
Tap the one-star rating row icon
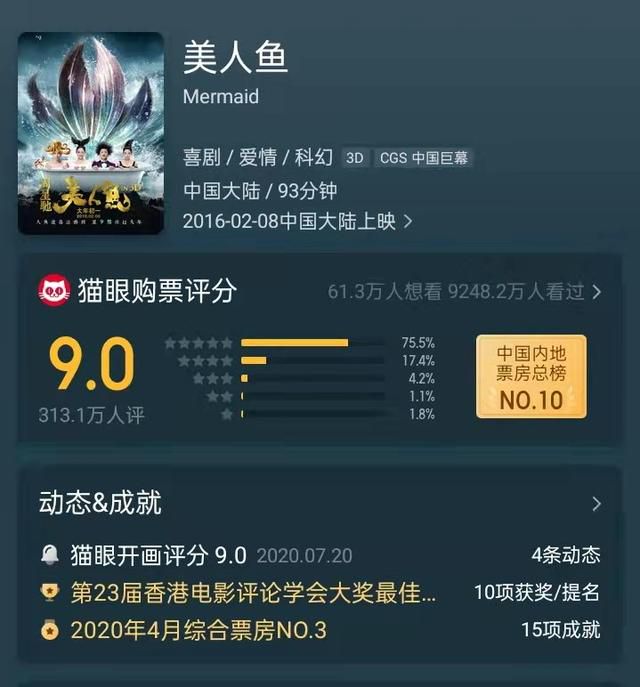click(227, 414)
